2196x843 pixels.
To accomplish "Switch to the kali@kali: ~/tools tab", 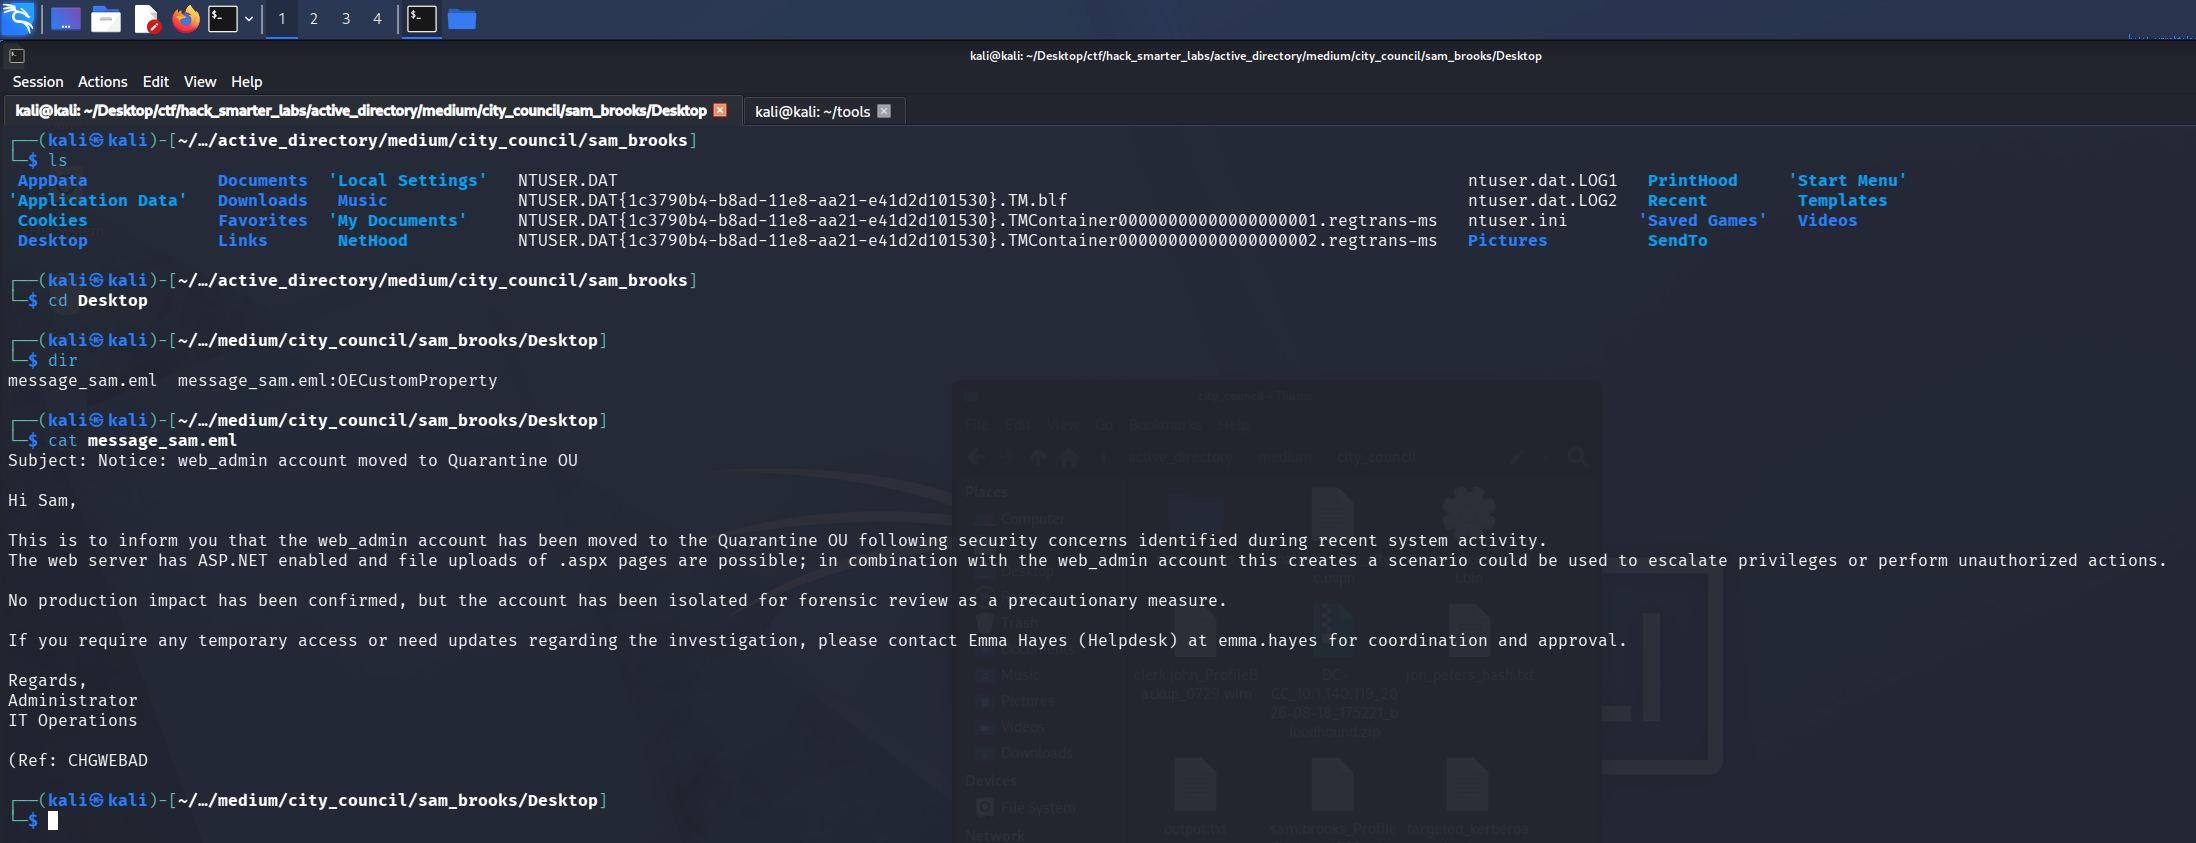I will pyautogui.click(x=812, y=111).
